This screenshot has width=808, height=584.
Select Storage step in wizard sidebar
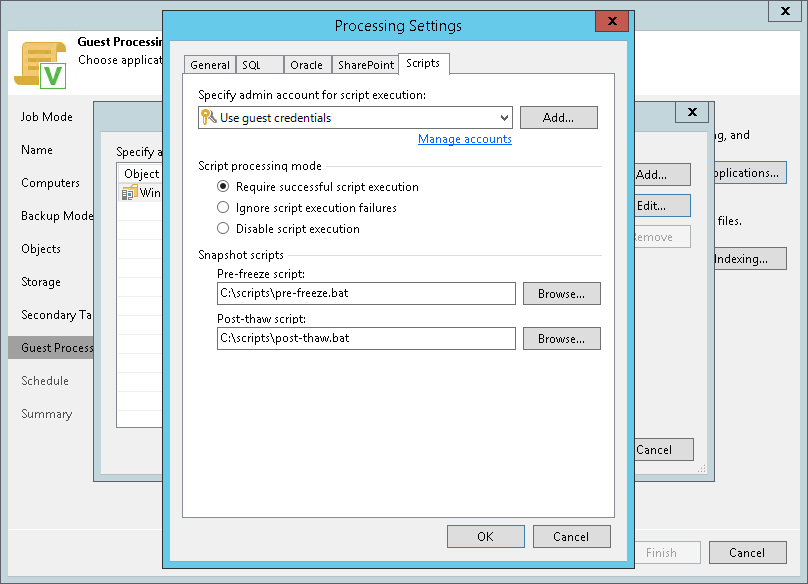[41, 282]
